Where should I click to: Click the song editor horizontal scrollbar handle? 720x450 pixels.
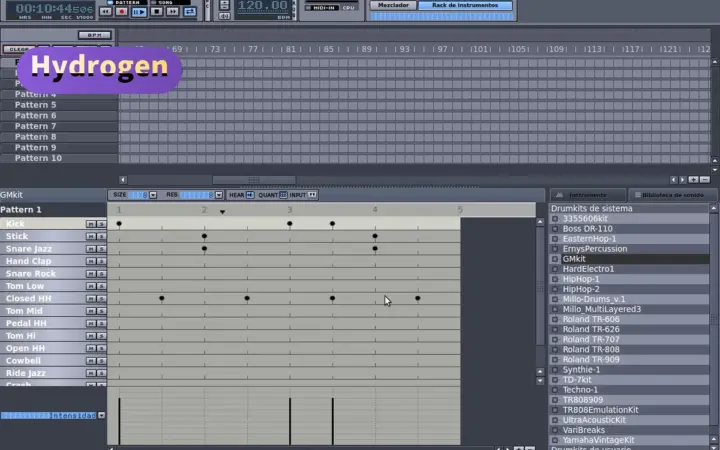tap(254, 180)
